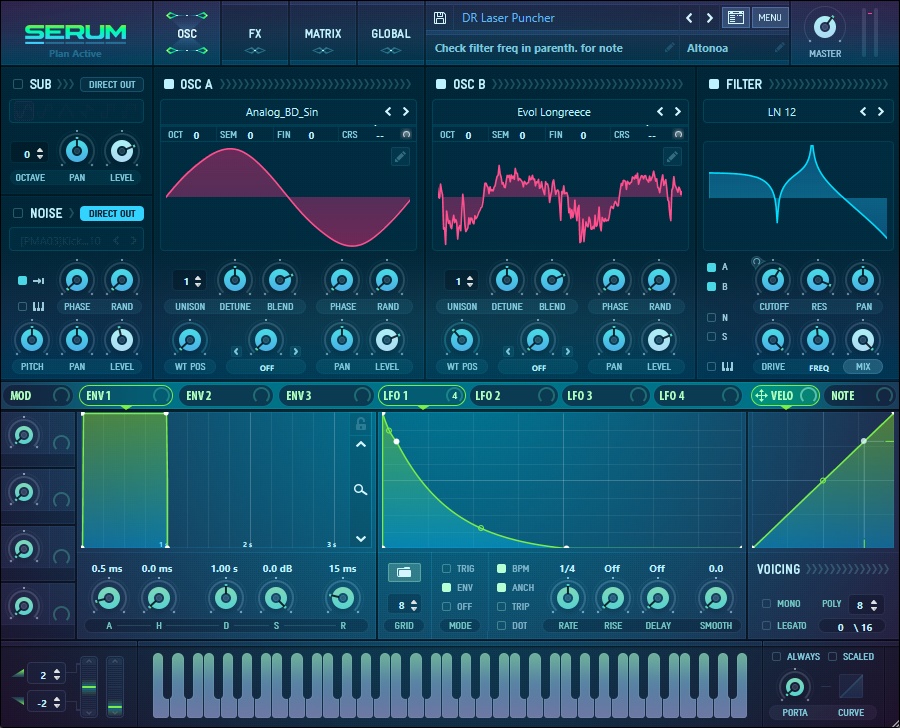The image size is (900, 728).
Task: Select the ENV 2 tab
Action: pyautogui.click(x=225, y=396)
